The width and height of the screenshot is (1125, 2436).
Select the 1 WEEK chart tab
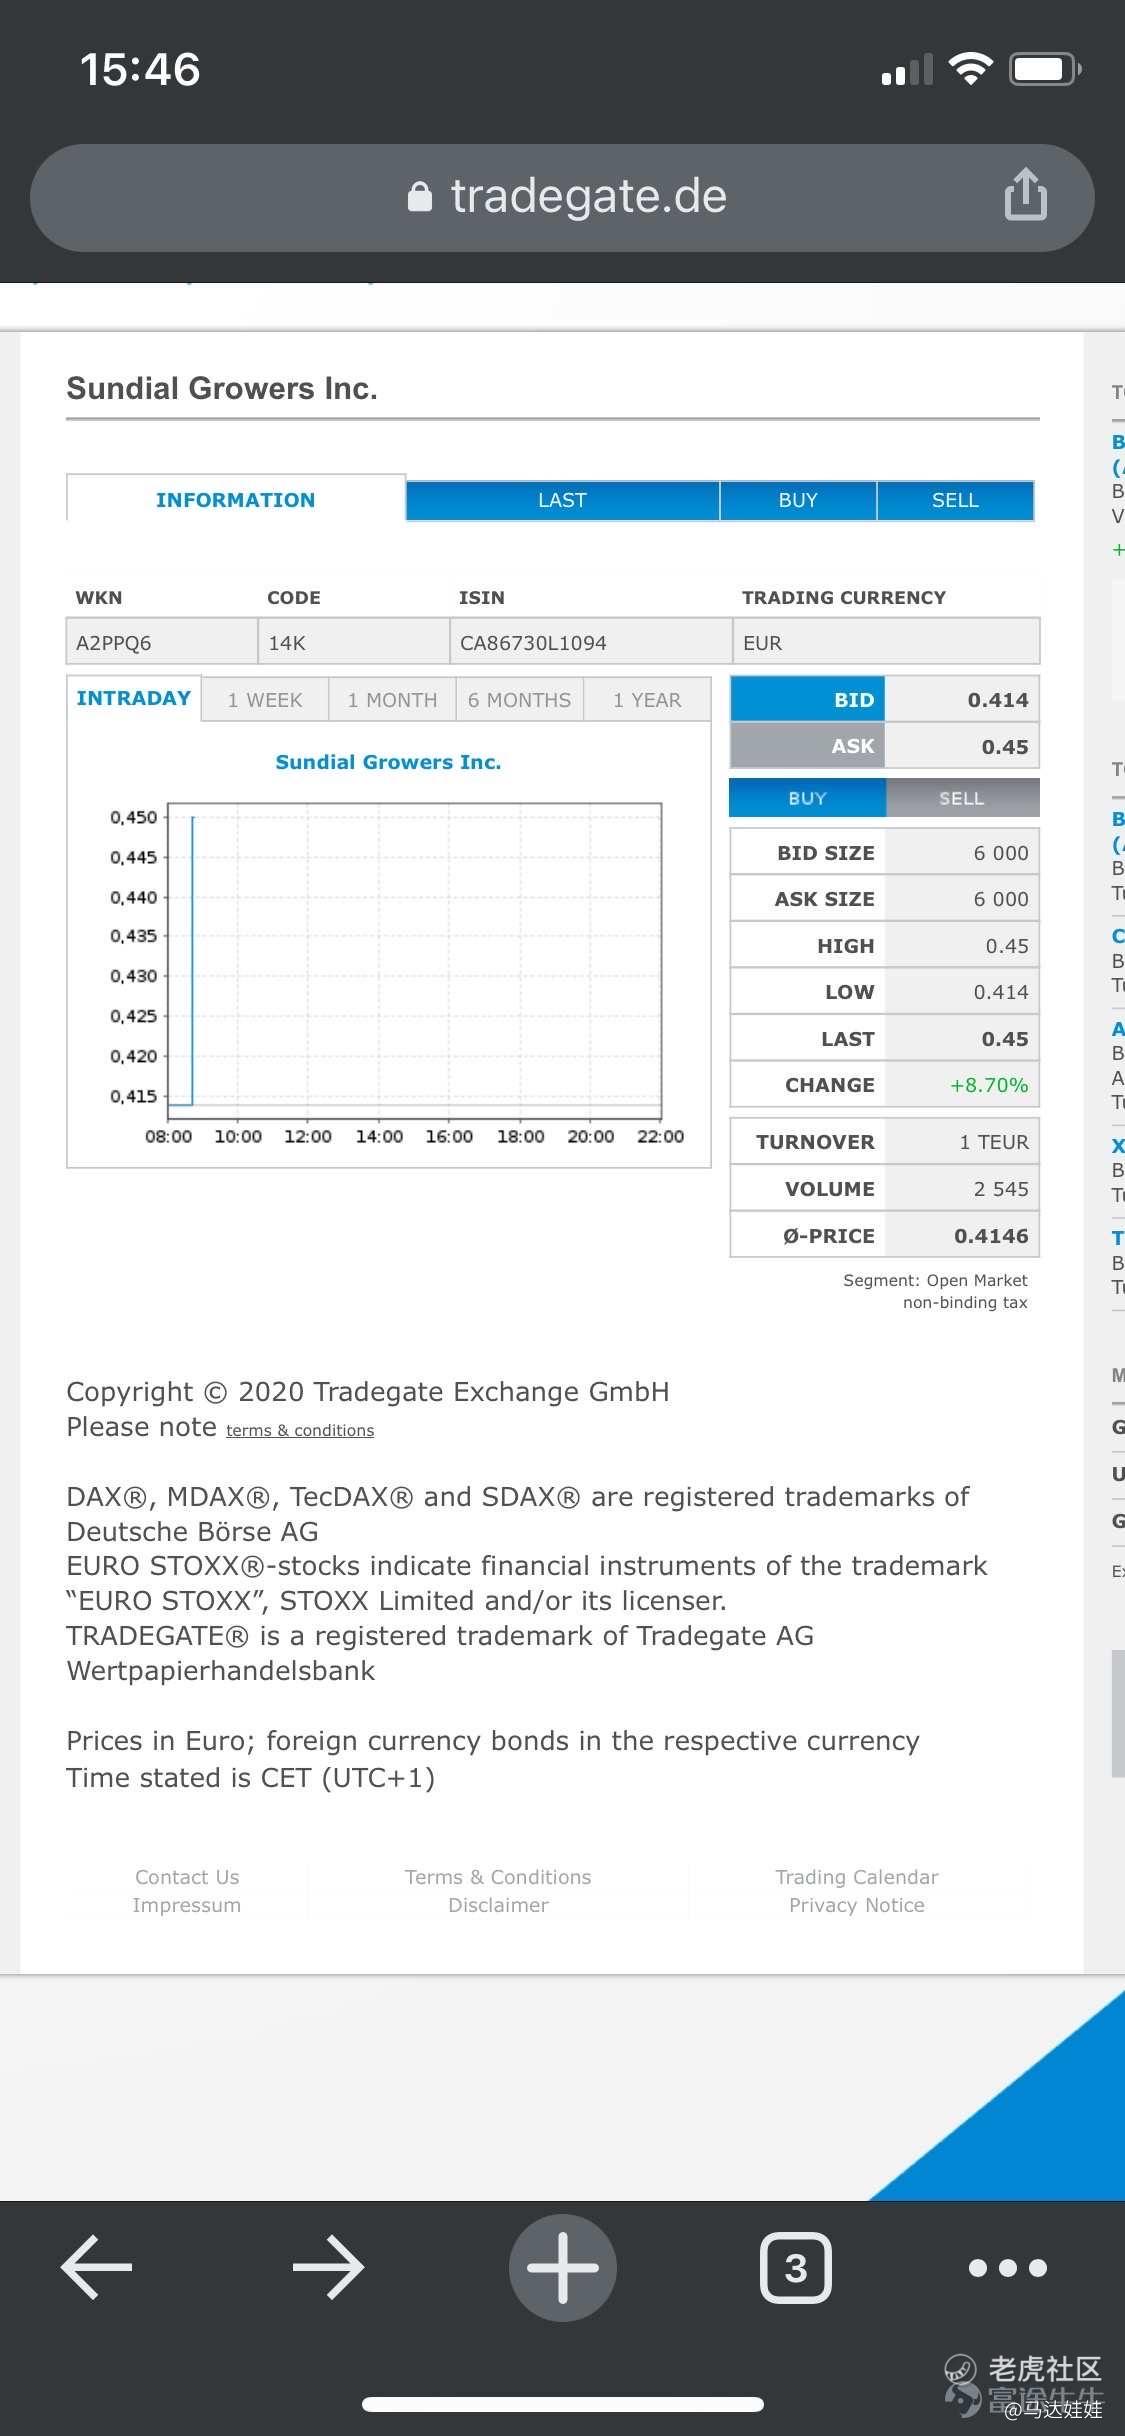click(x=265, y=700)
